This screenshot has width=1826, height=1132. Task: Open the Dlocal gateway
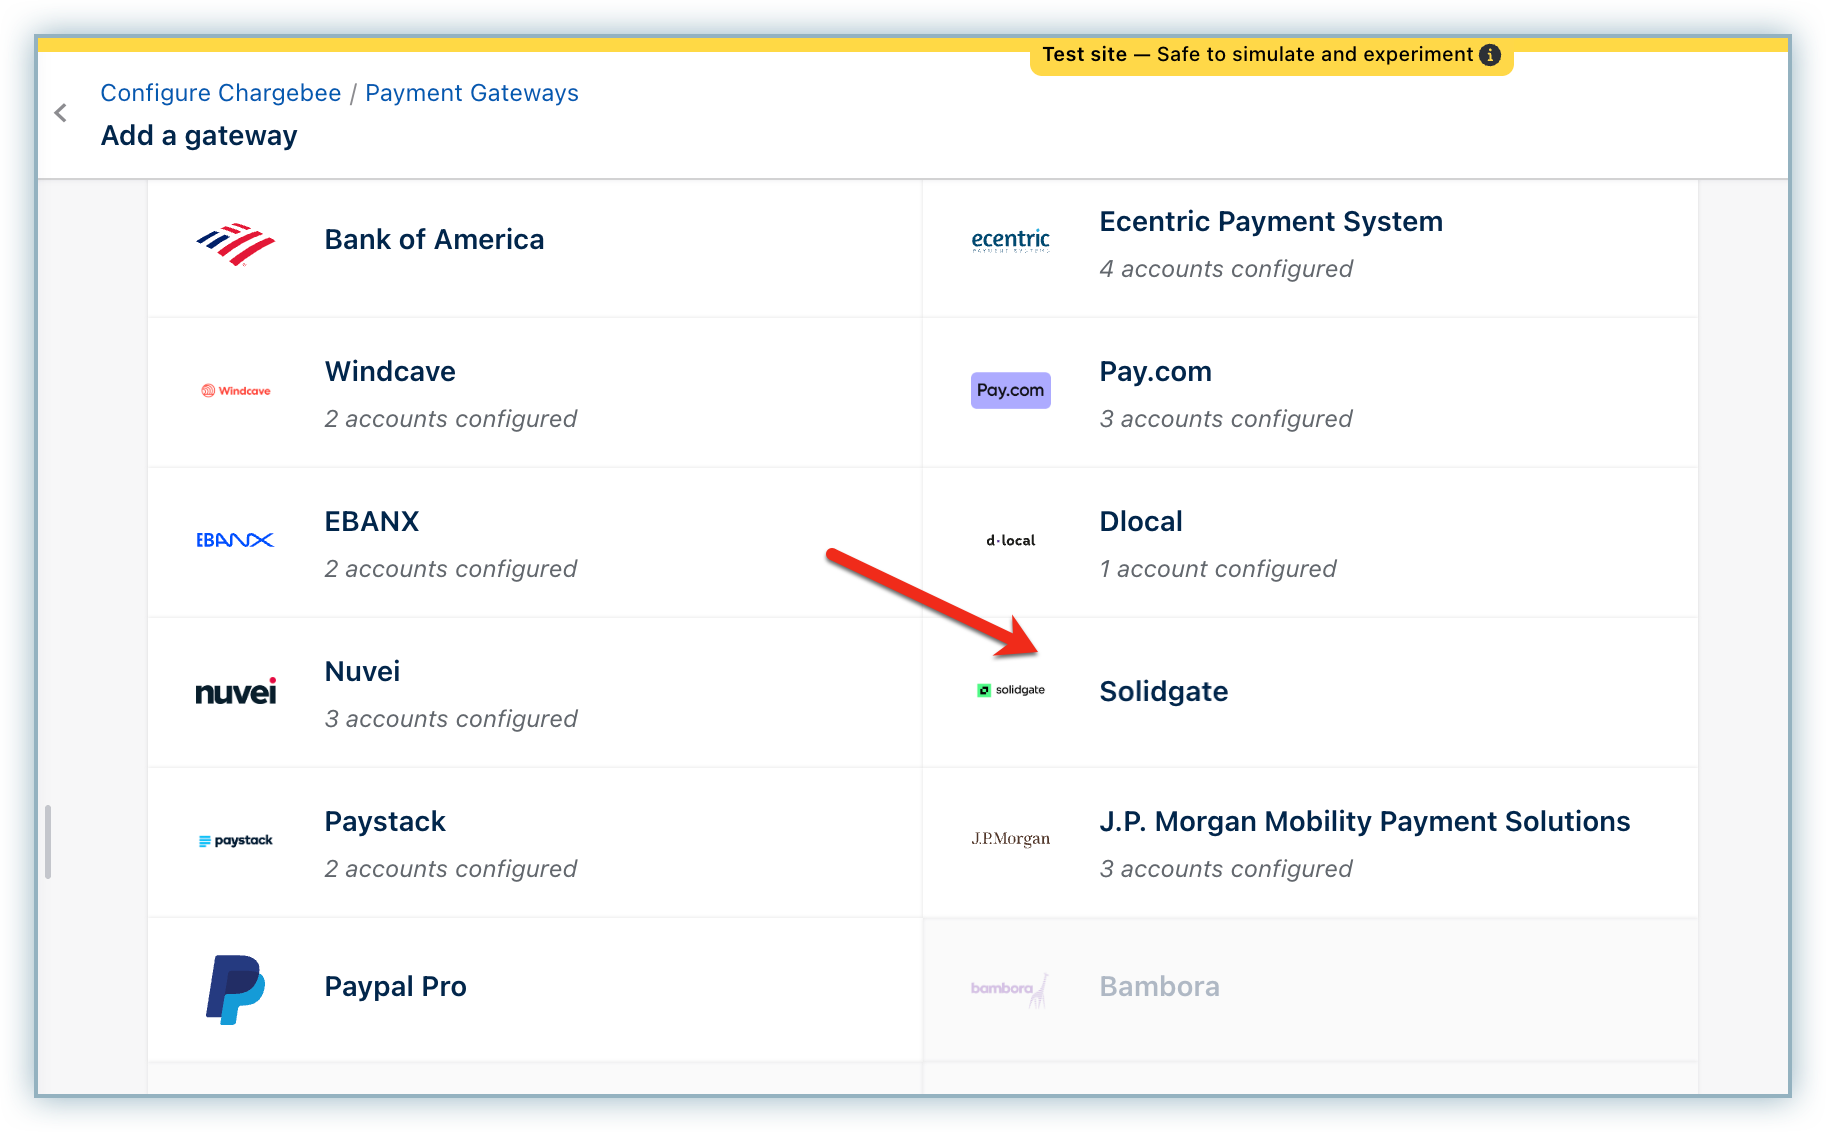click(1141, 522)
